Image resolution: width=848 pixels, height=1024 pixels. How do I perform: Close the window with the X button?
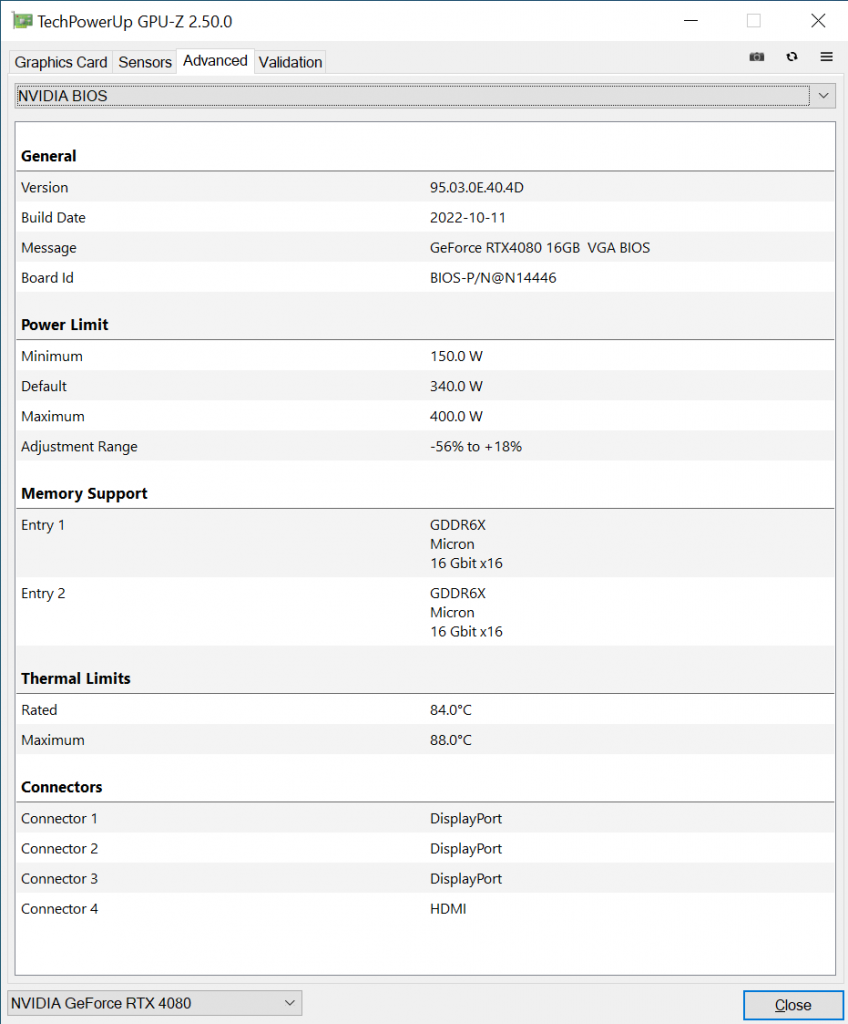pos(818,21)
